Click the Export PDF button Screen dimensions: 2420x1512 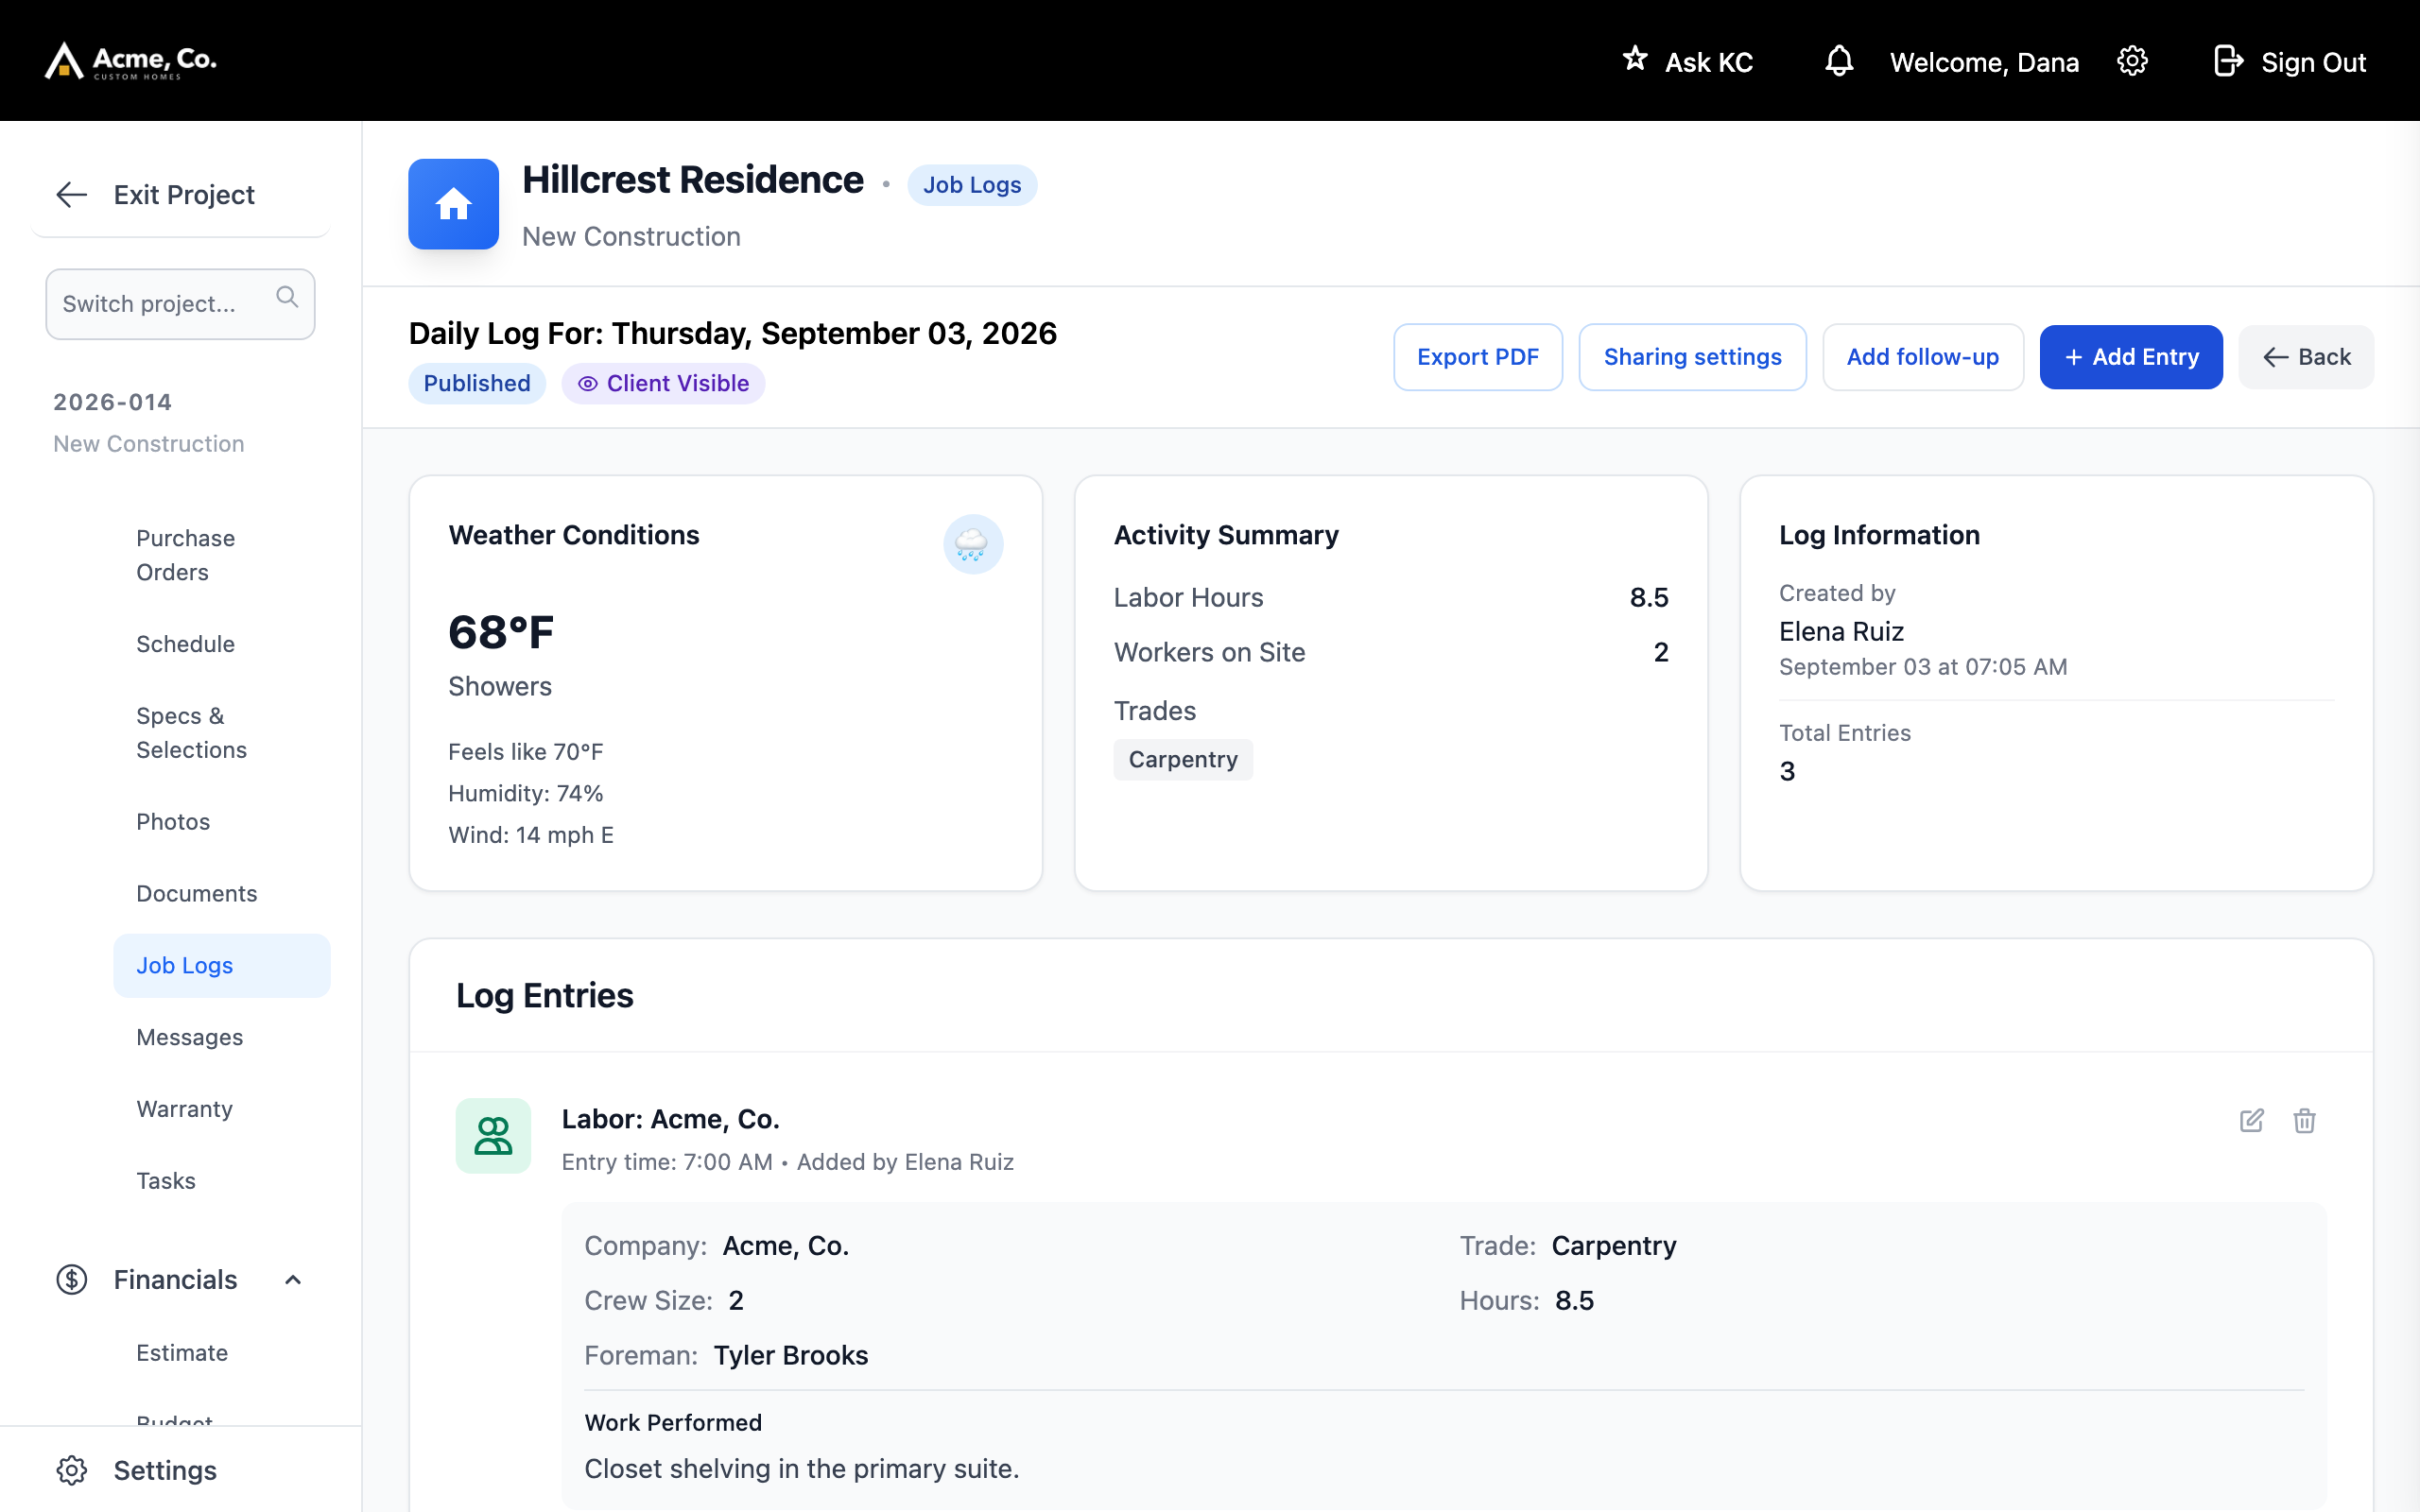[1477, 357]
